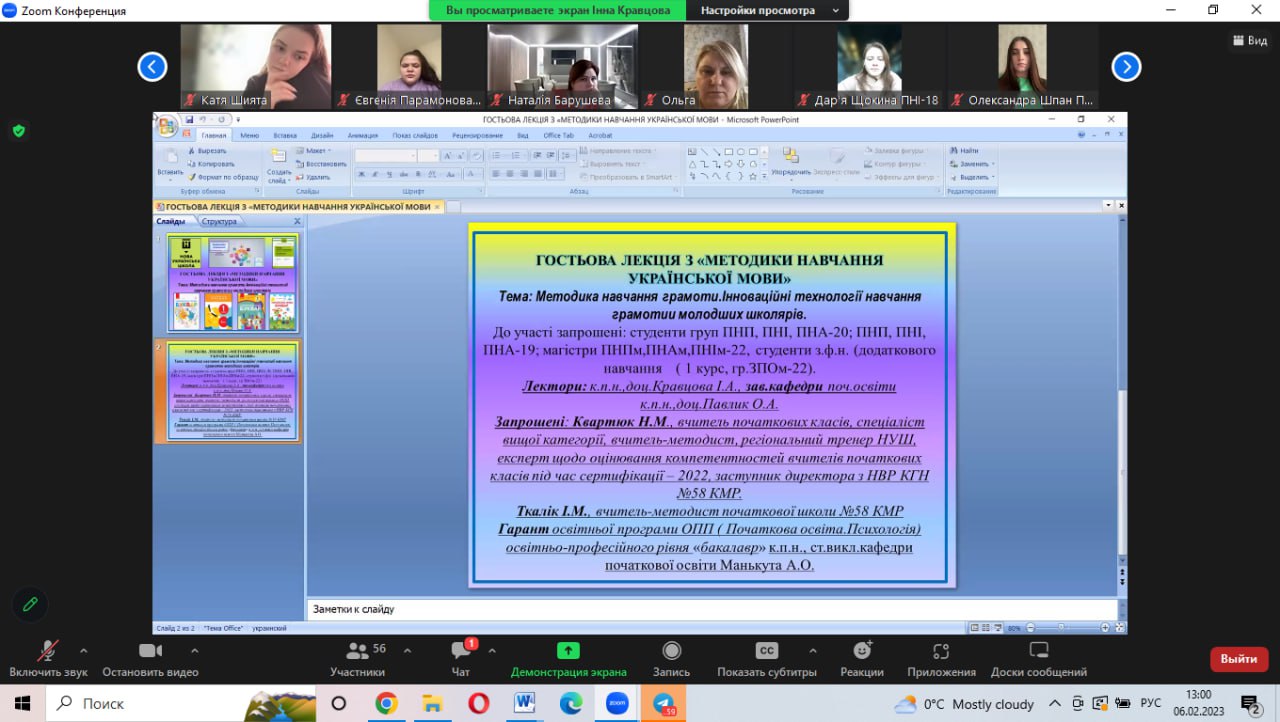Expand audio options arrow beside microphone

[83, 650]
